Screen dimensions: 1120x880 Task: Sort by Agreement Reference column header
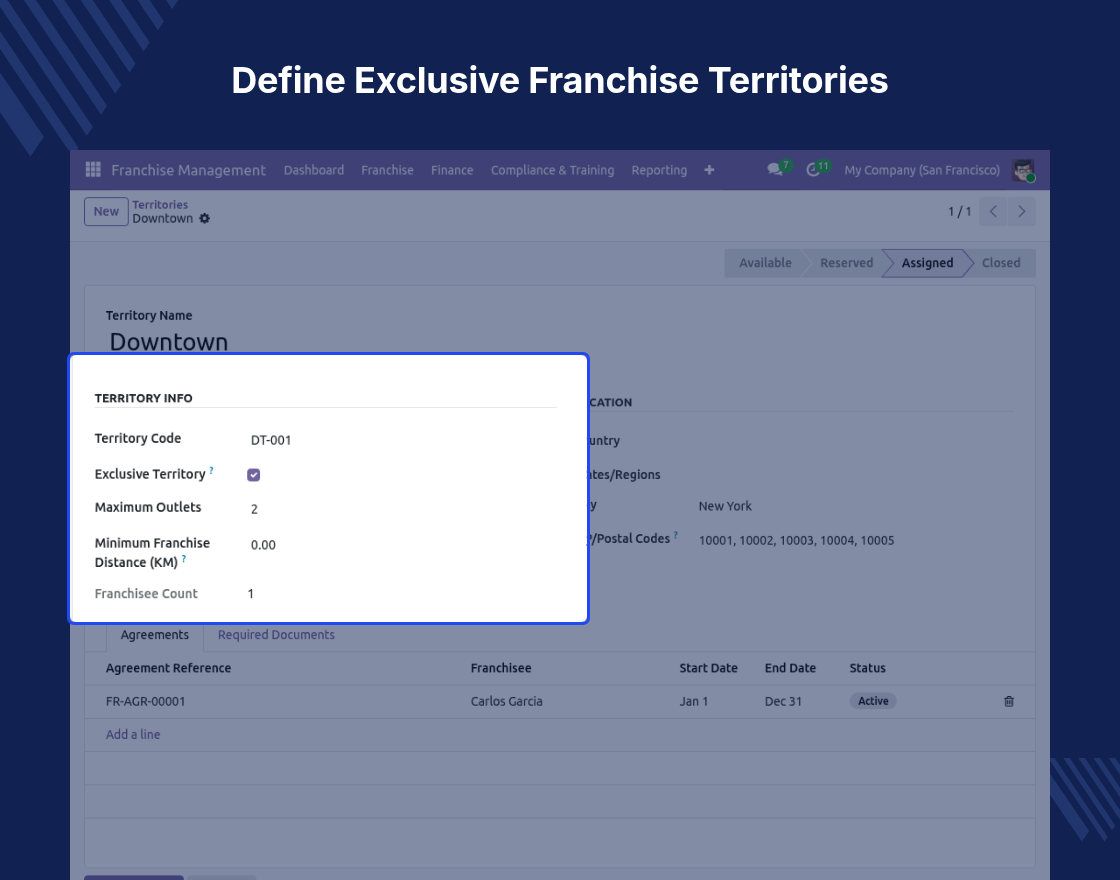pyautogui.click(x=169, y=669)
